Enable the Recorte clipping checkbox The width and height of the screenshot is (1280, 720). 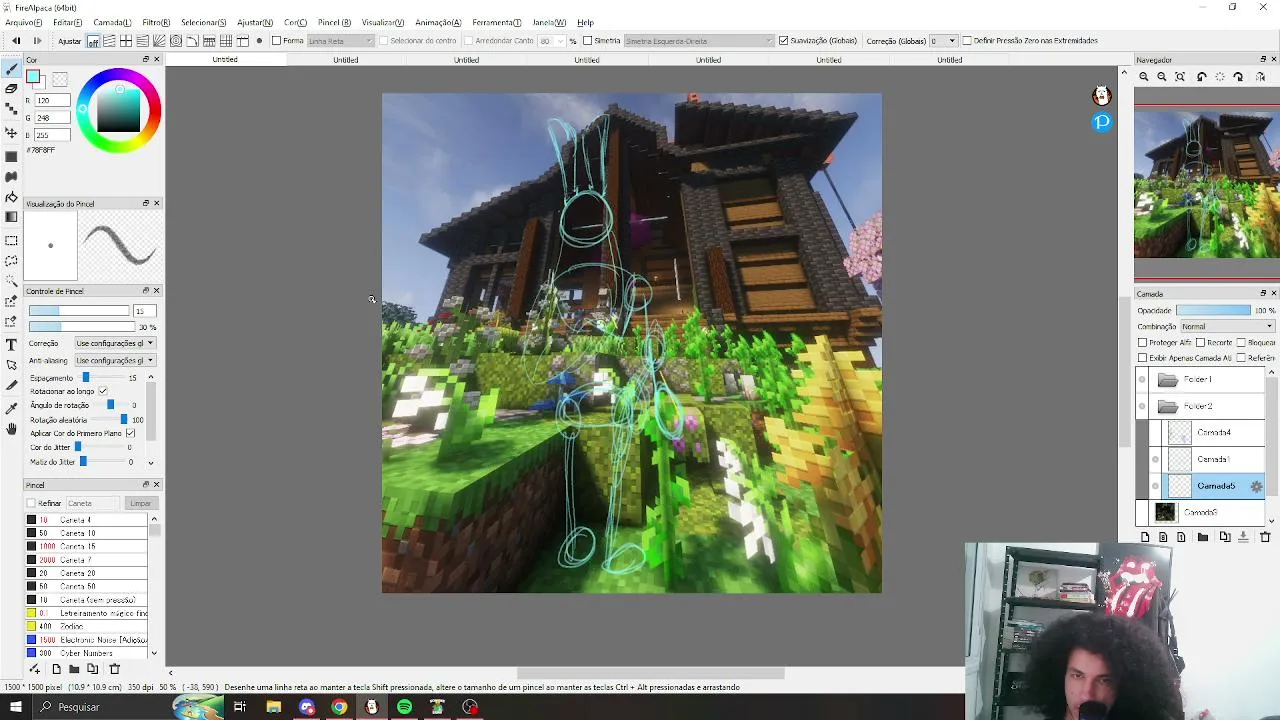coord(1201,343)
